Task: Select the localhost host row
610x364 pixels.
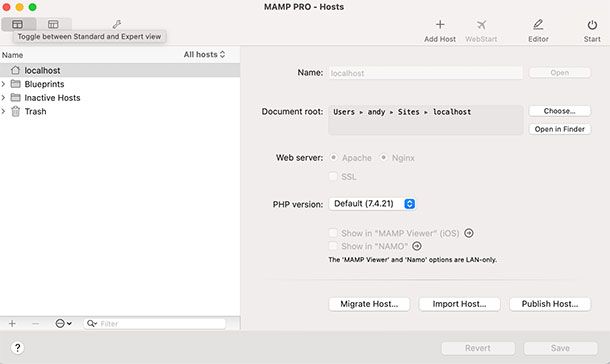Action: pyautogui.click(x=120, y=70)
